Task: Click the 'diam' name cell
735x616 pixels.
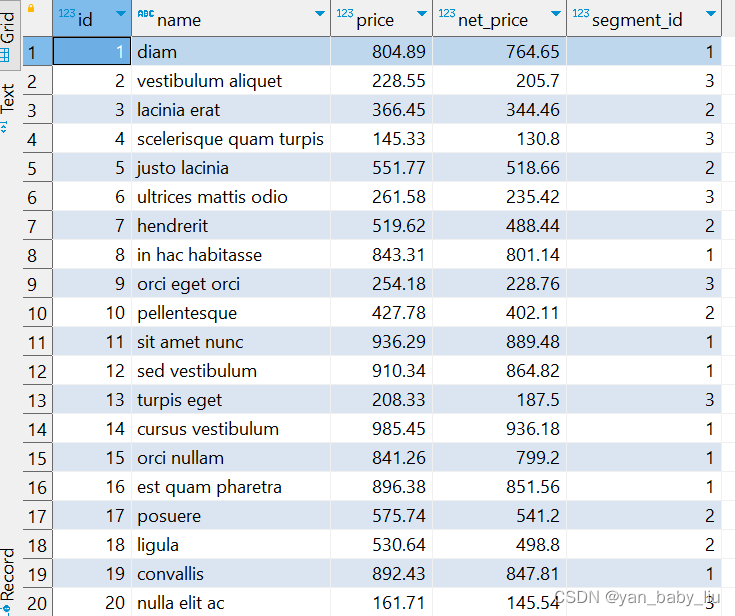Action: point(231,52)
